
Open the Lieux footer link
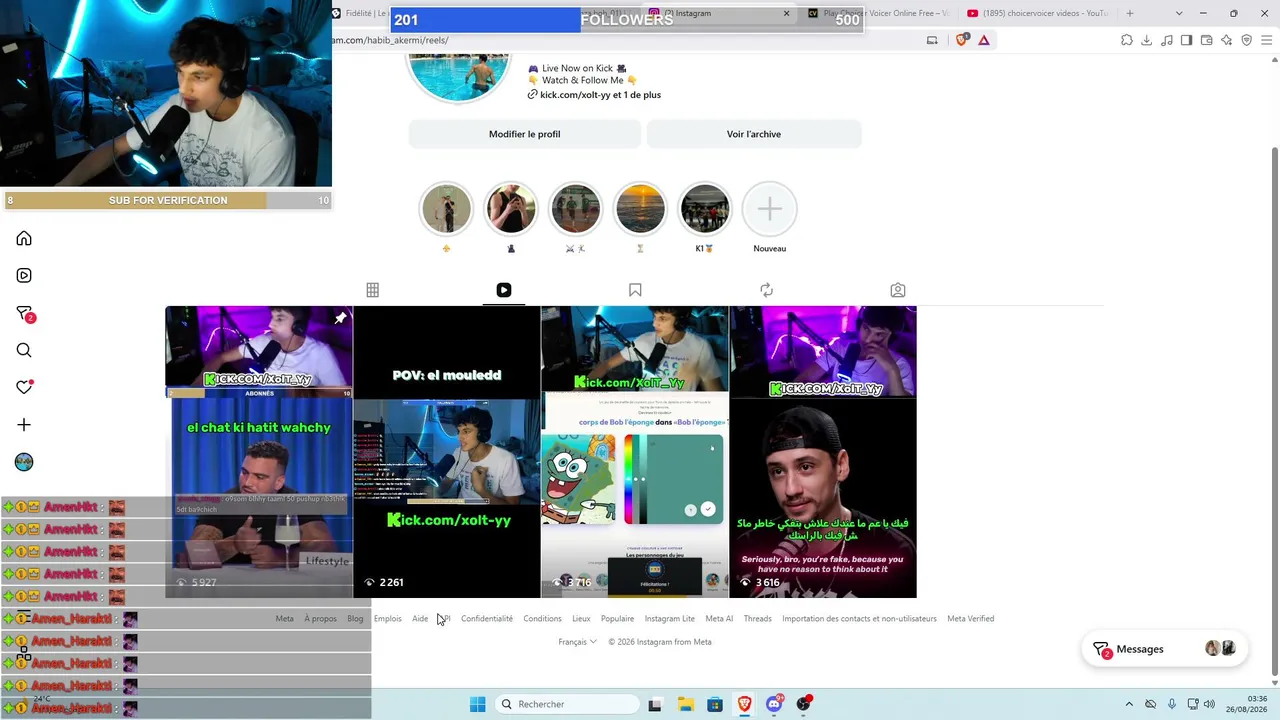(x=581, y=619)
